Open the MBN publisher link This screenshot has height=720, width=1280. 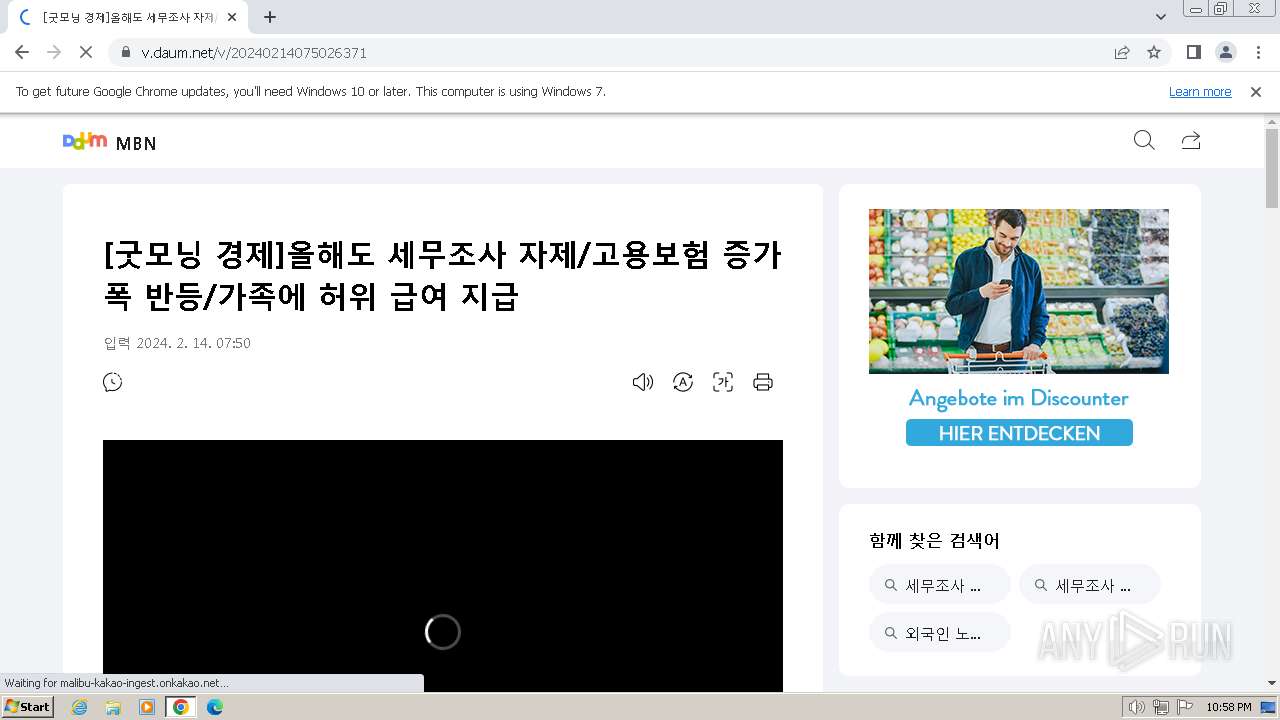pos(136,143)
